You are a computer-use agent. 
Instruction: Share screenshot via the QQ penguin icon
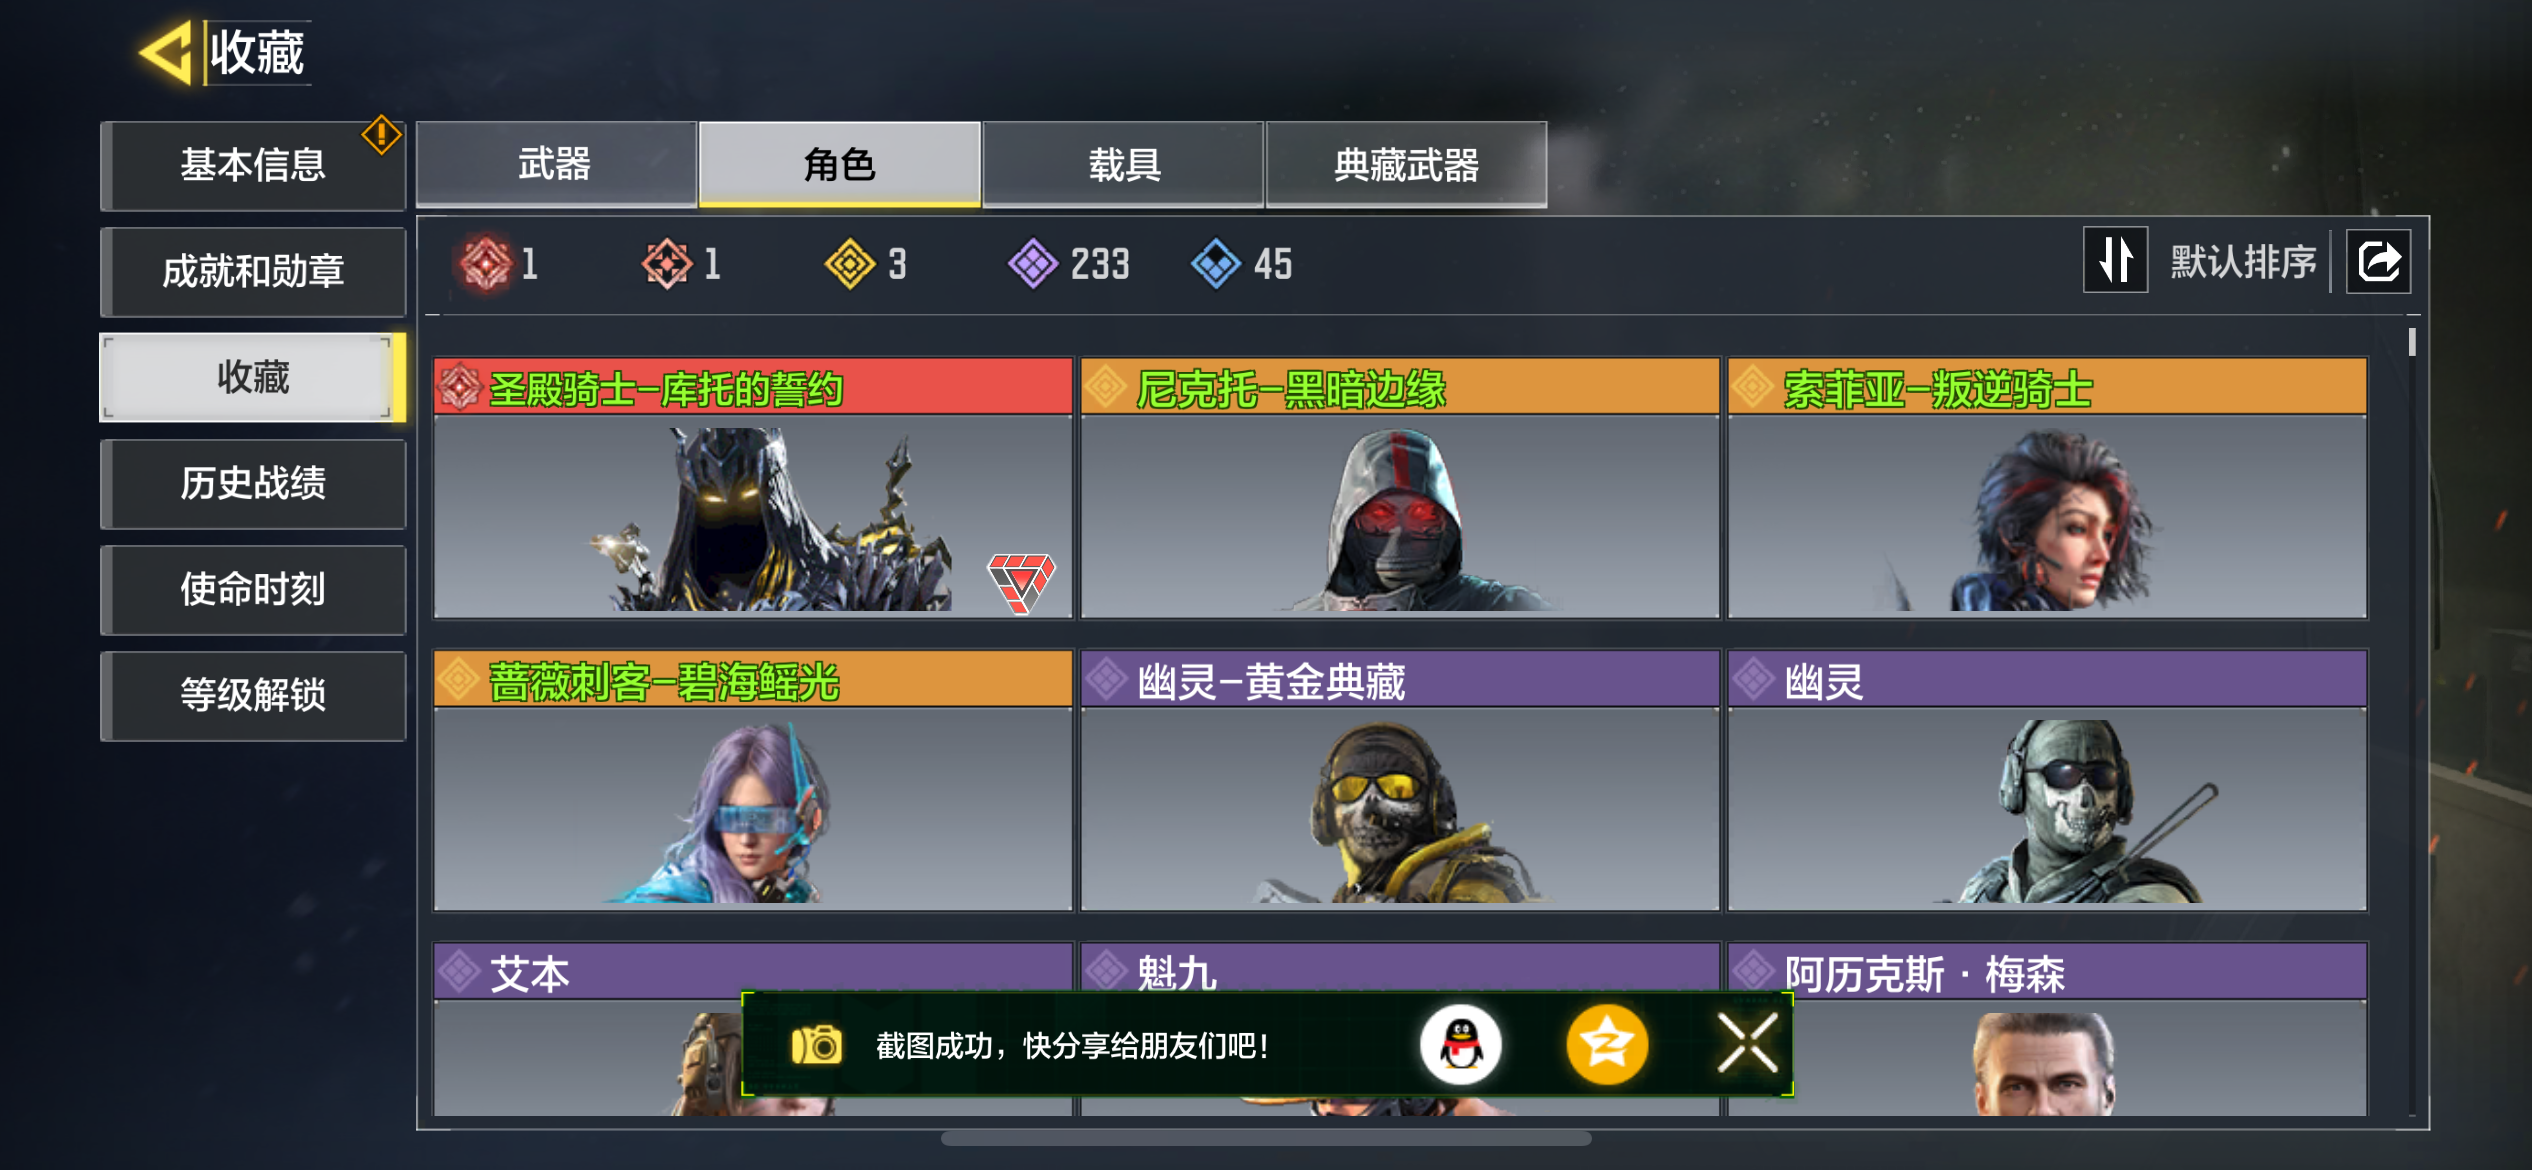1460,1045
